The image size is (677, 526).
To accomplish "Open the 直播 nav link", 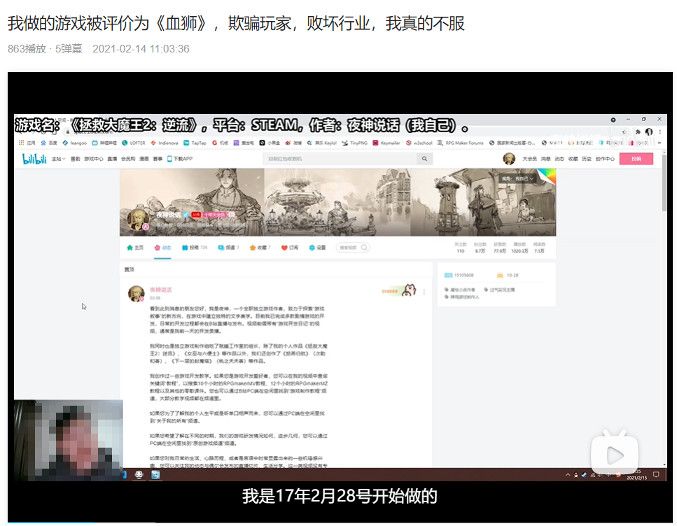I will (112, 159).
